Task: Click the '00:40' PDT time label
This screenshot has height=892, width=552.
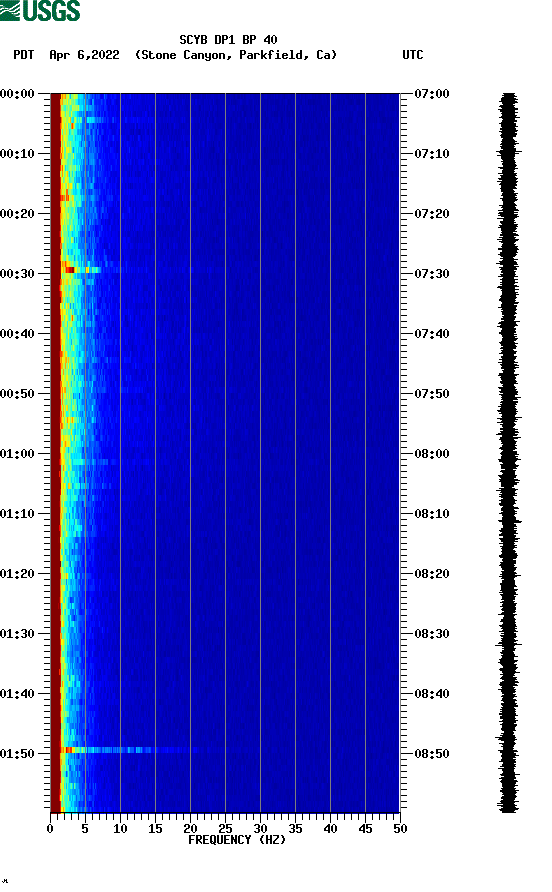Action: (x=17, y=333)
